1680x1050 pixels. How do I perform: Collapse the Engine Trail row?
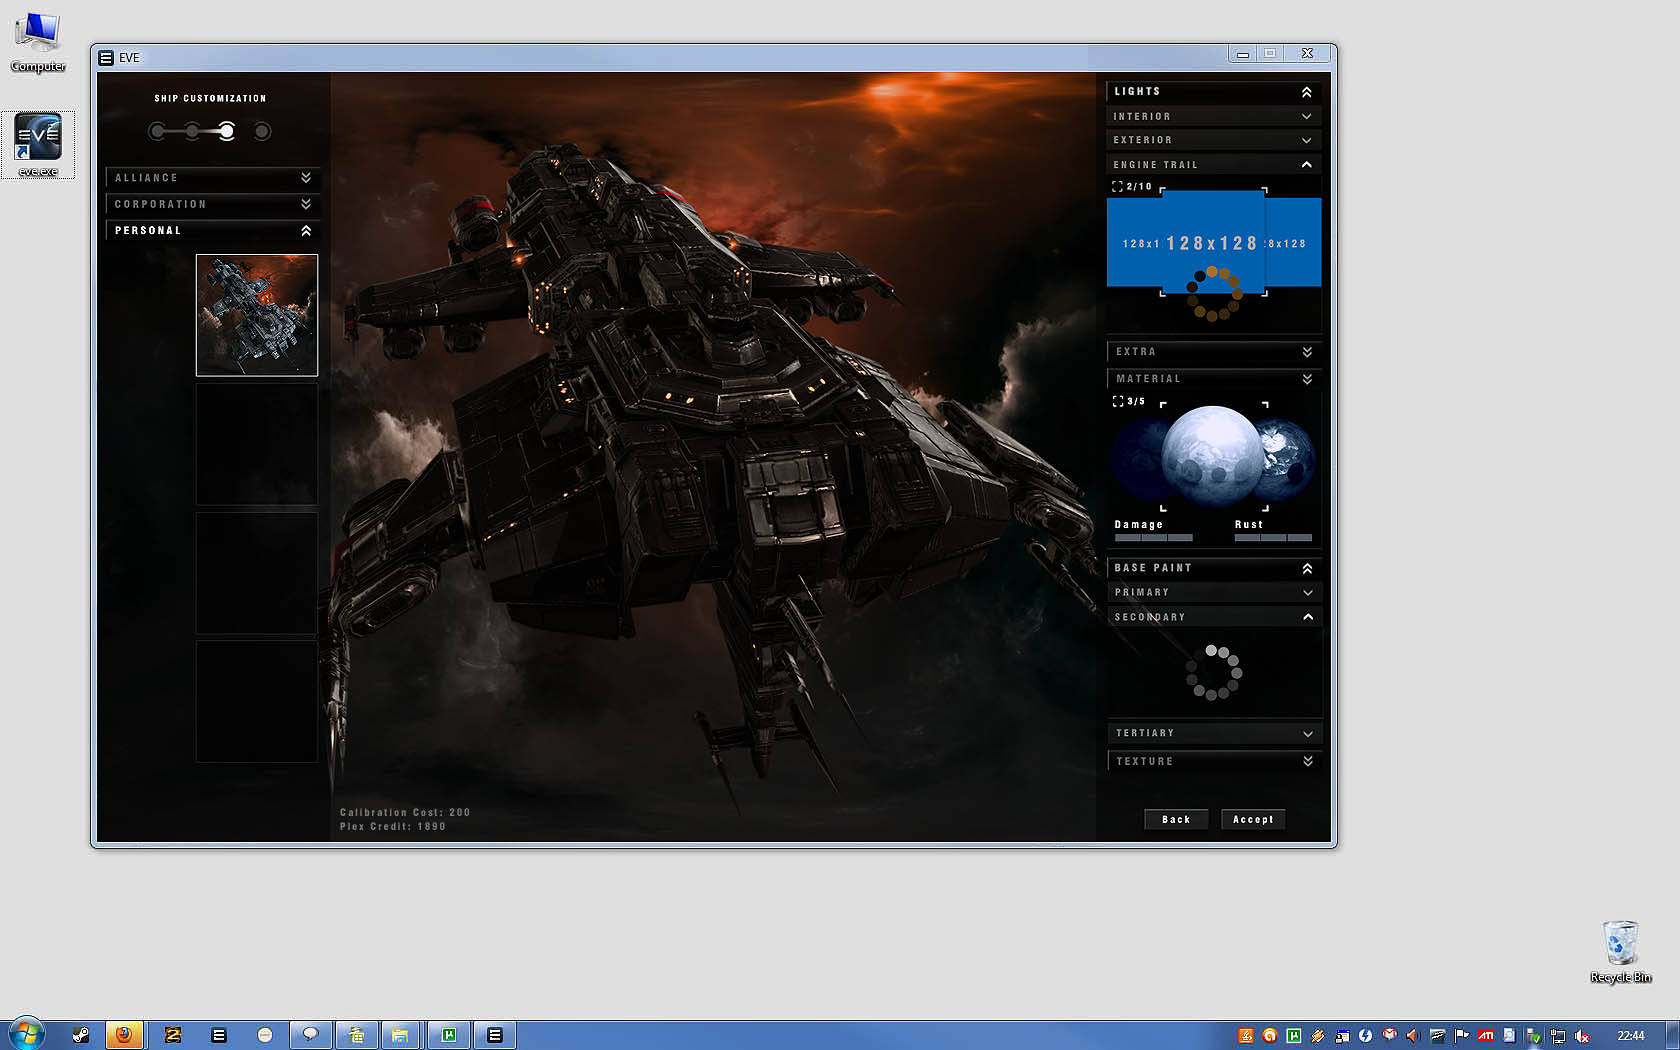(1214, 165)
